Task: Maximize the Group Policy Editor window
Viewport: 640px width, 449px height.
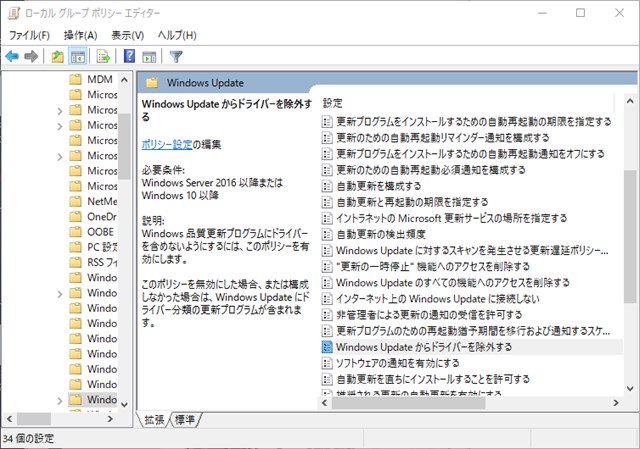Action: point(580,13)
